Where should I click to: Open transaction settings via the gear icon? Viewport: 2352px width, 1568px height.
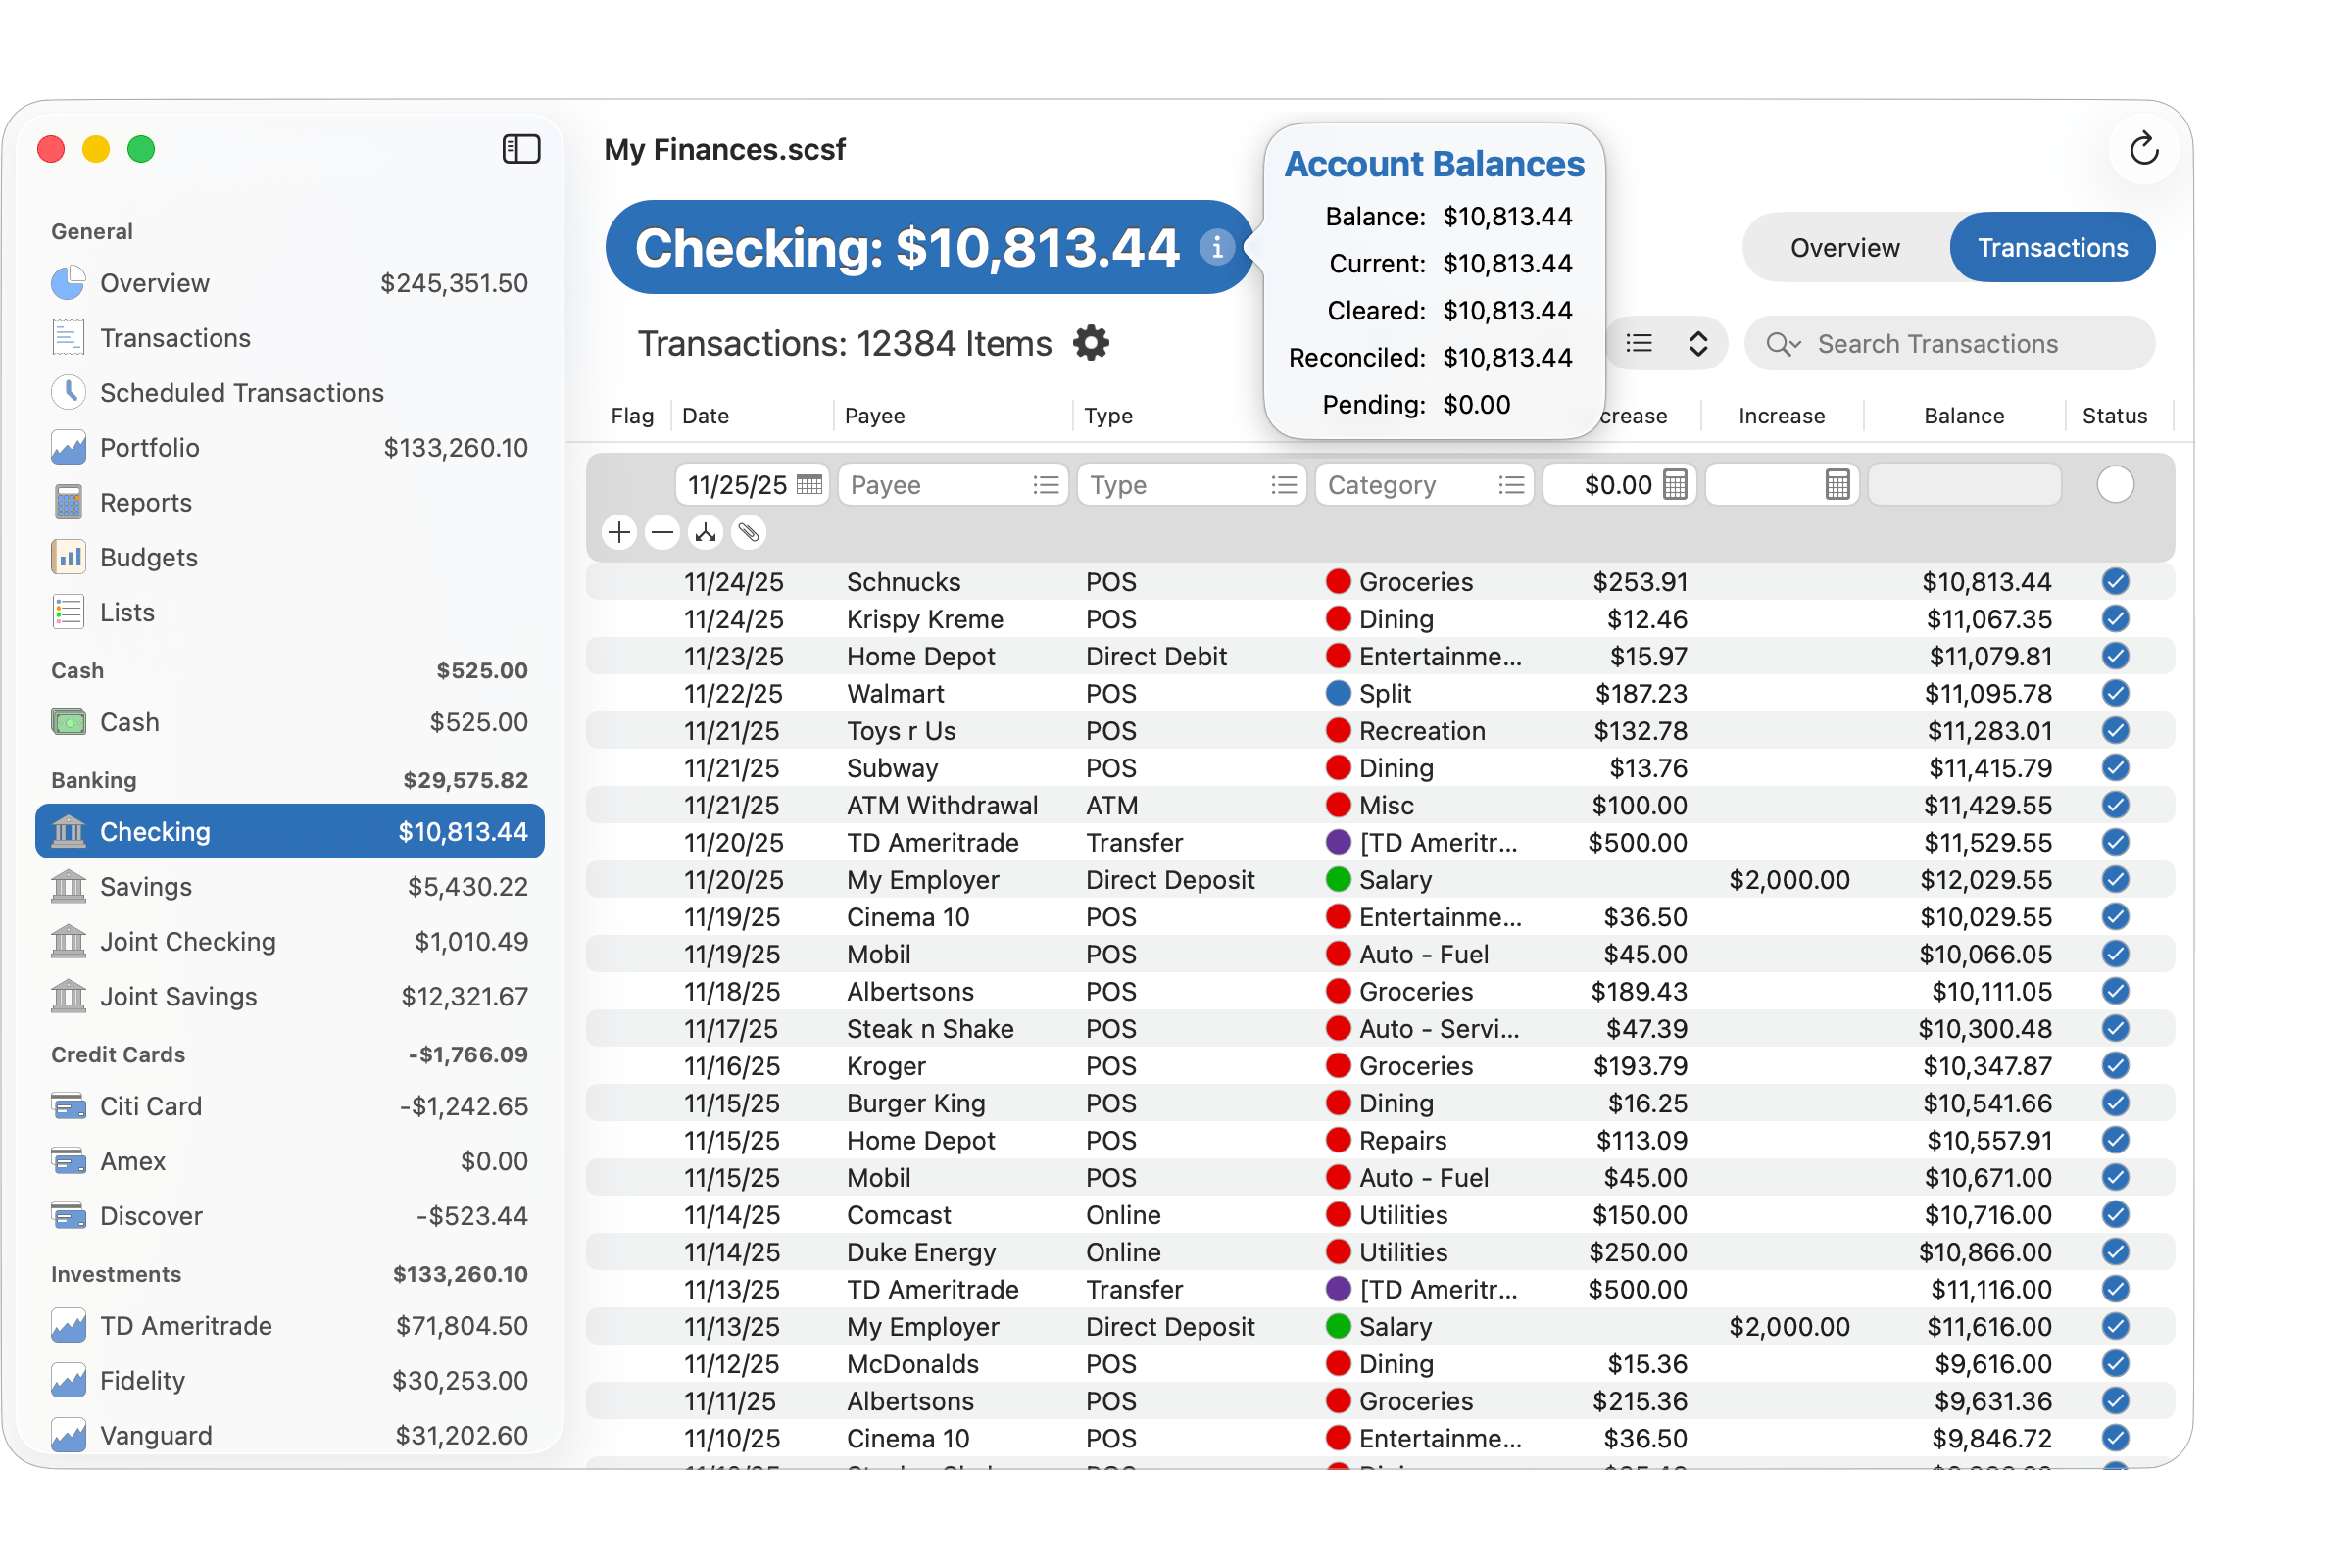coord(1091,344)
